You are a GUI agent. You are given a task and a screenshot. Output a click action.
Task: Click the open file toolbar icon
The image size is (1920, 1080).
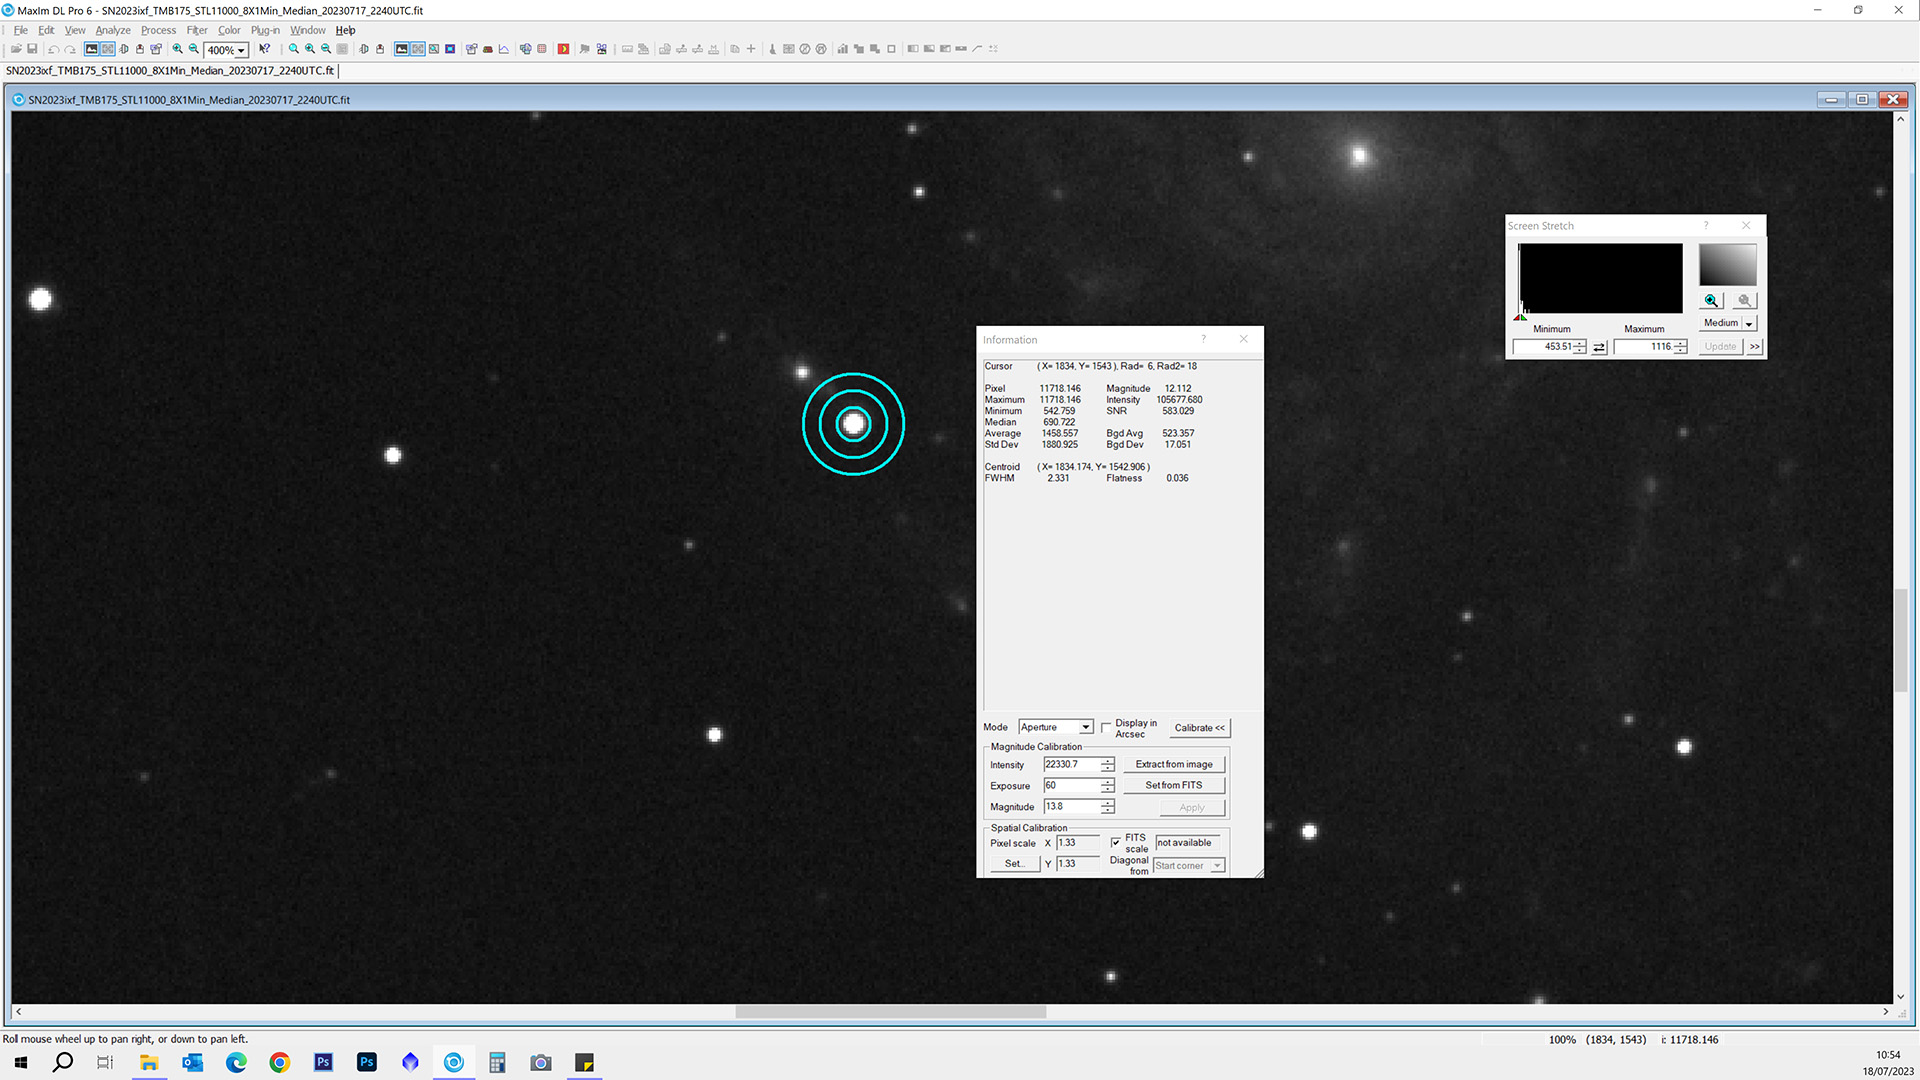click(16, 49)
